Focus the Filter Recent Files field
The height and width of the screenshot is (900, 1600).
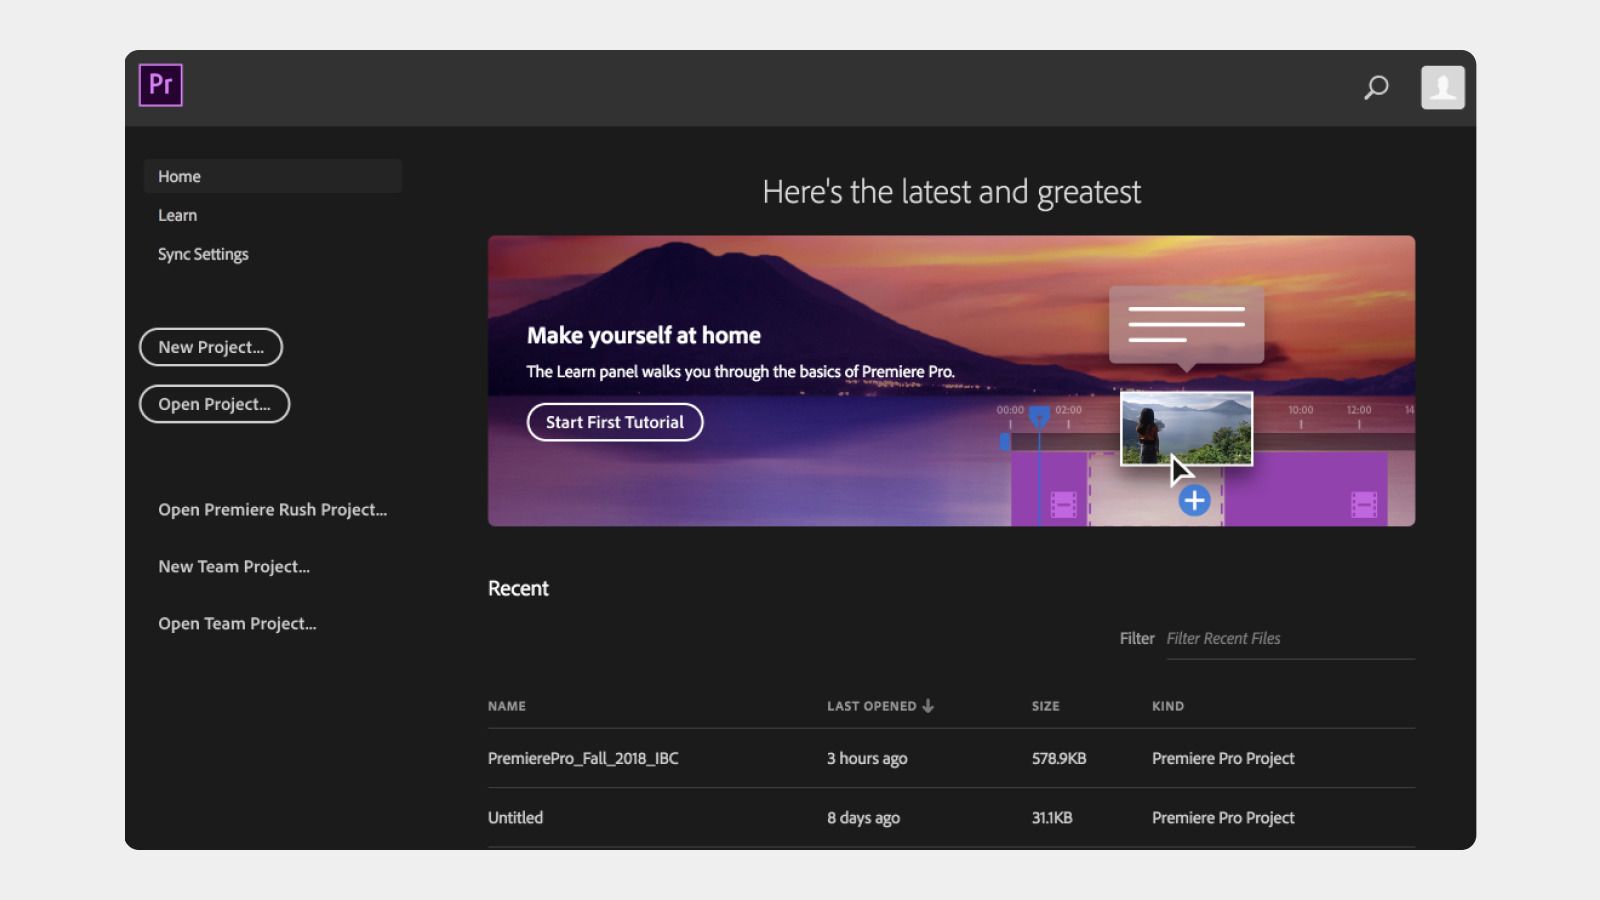(x=1290, y=639)
